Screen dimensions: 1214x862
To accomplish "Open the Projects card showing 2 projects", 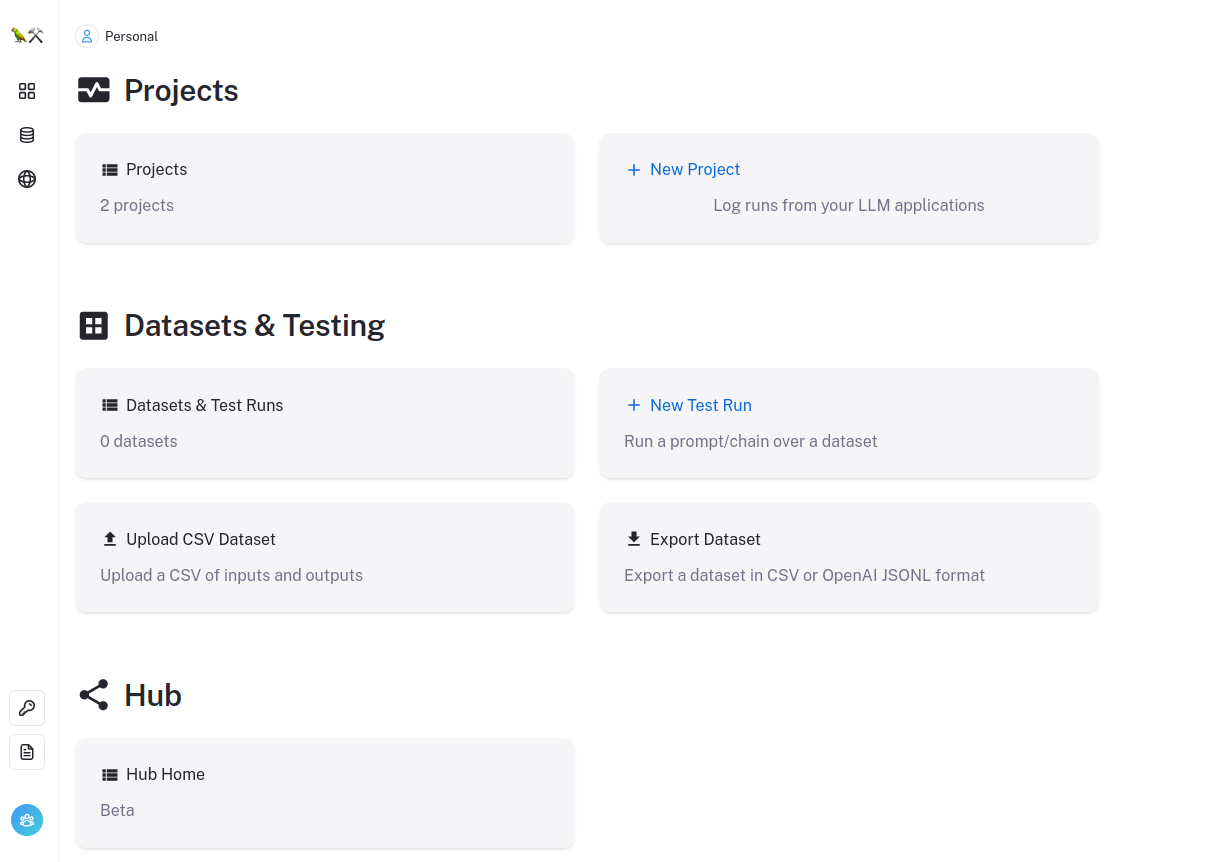I will (x=325, y=188).
